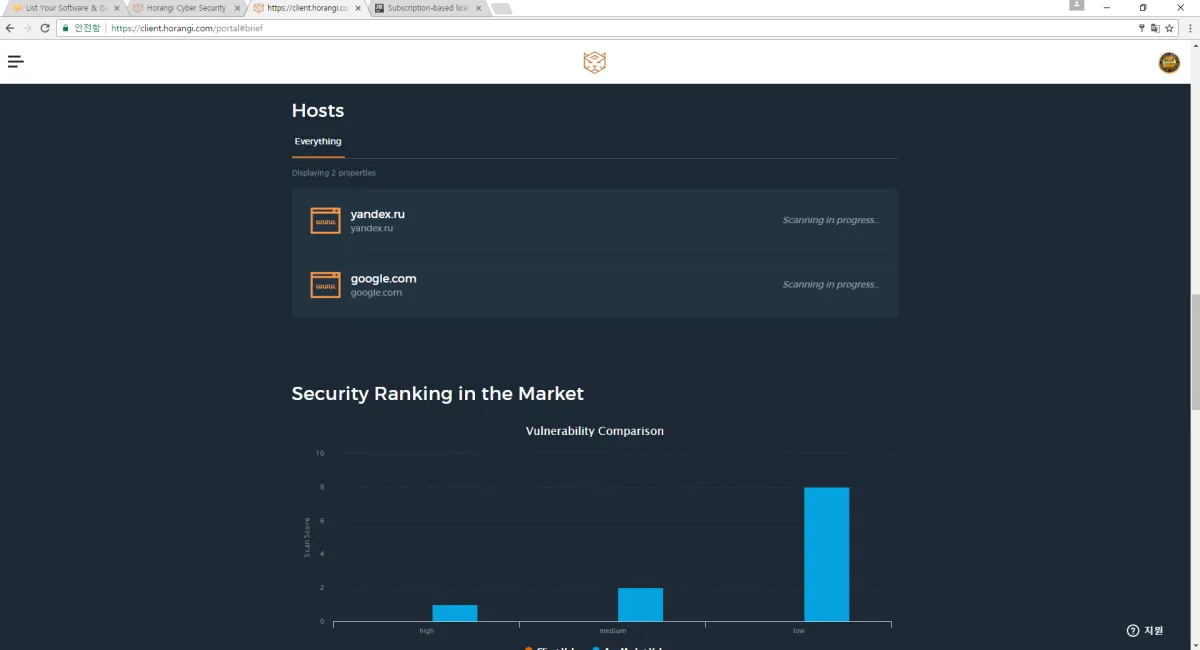
Task: Close the Horangi Cyber Security tab
Action: pyautogui.click(x=237, y=8)
